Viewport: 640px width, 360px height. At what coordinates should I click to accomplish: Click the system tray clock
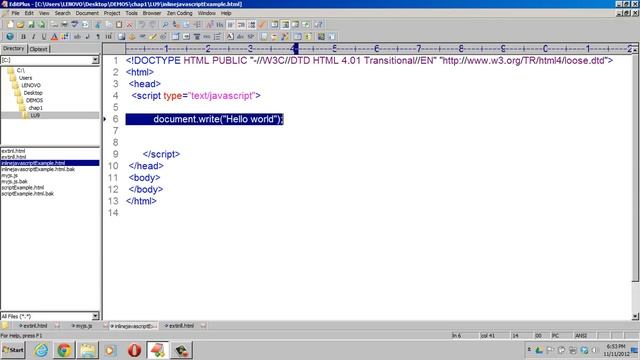(616, 350)
